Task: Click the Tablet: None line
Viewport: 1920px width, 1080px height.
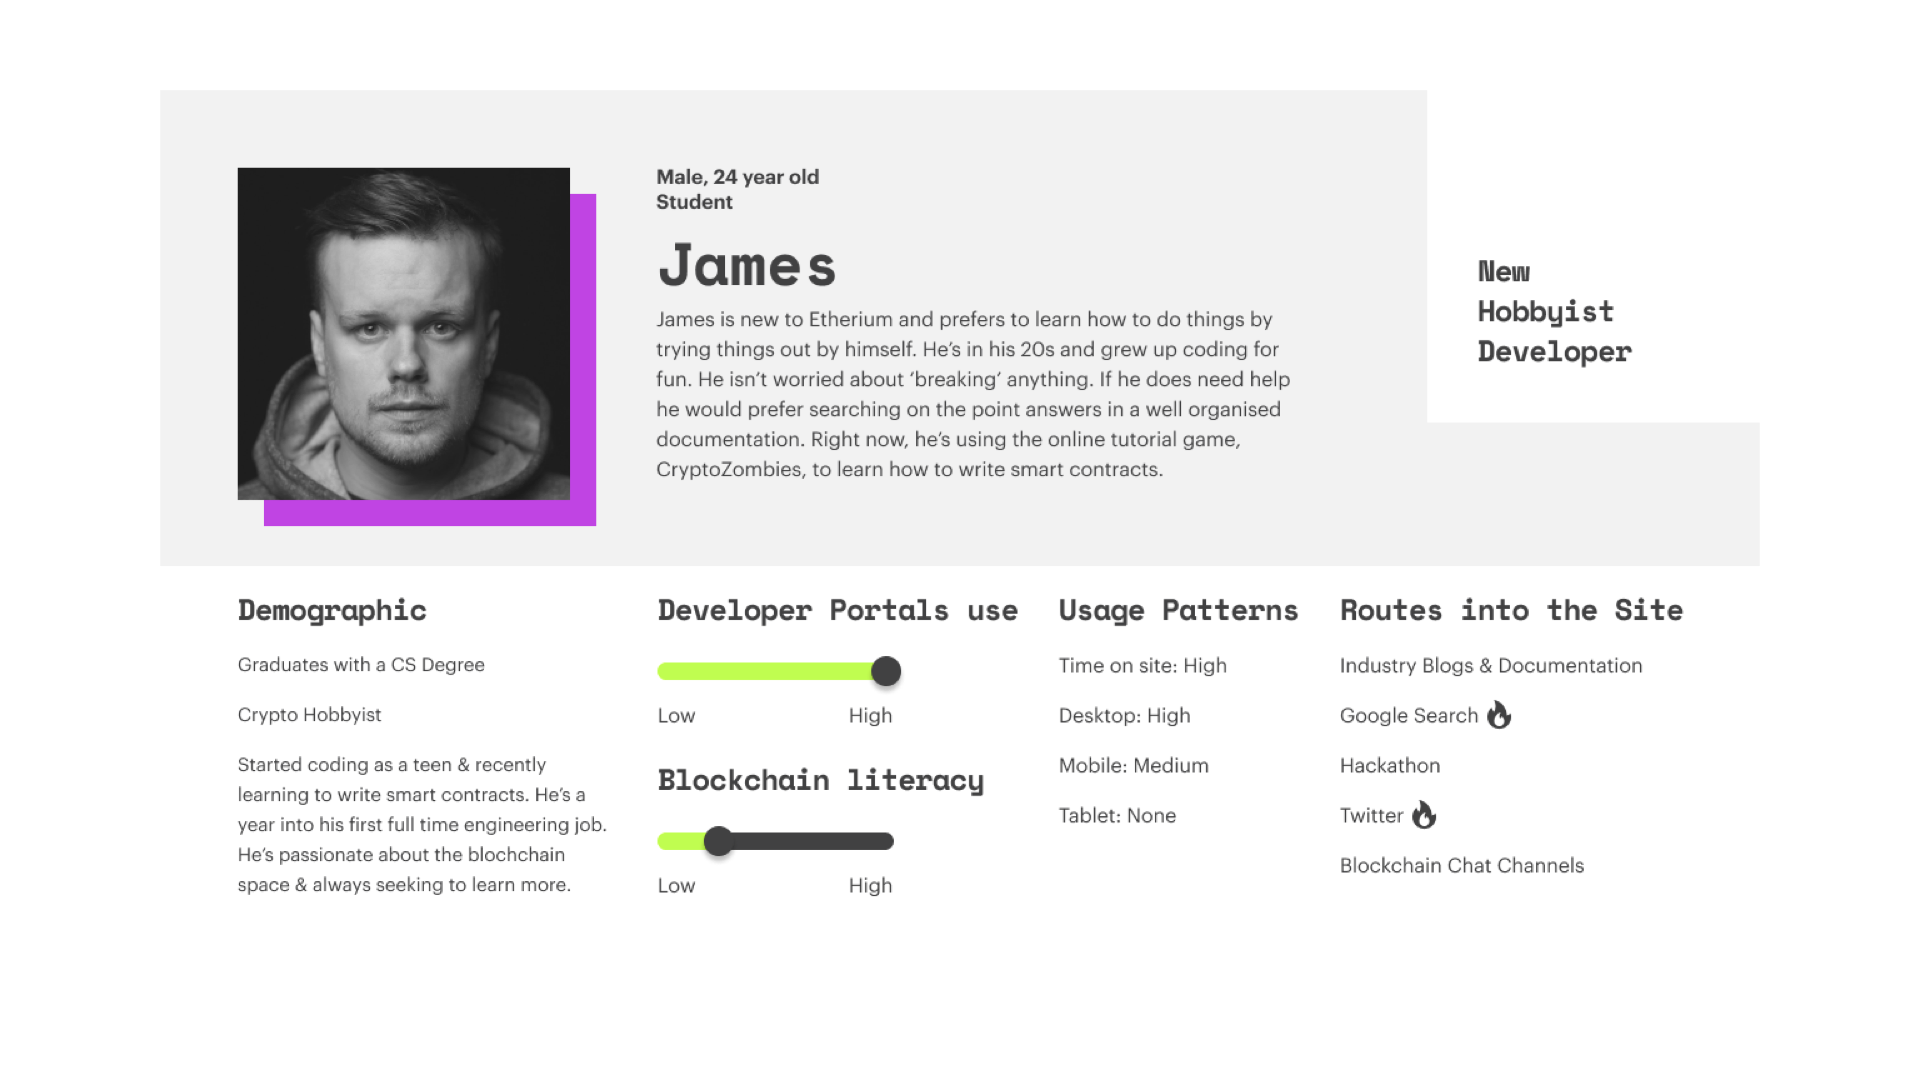Action: tap(1117, 815)
